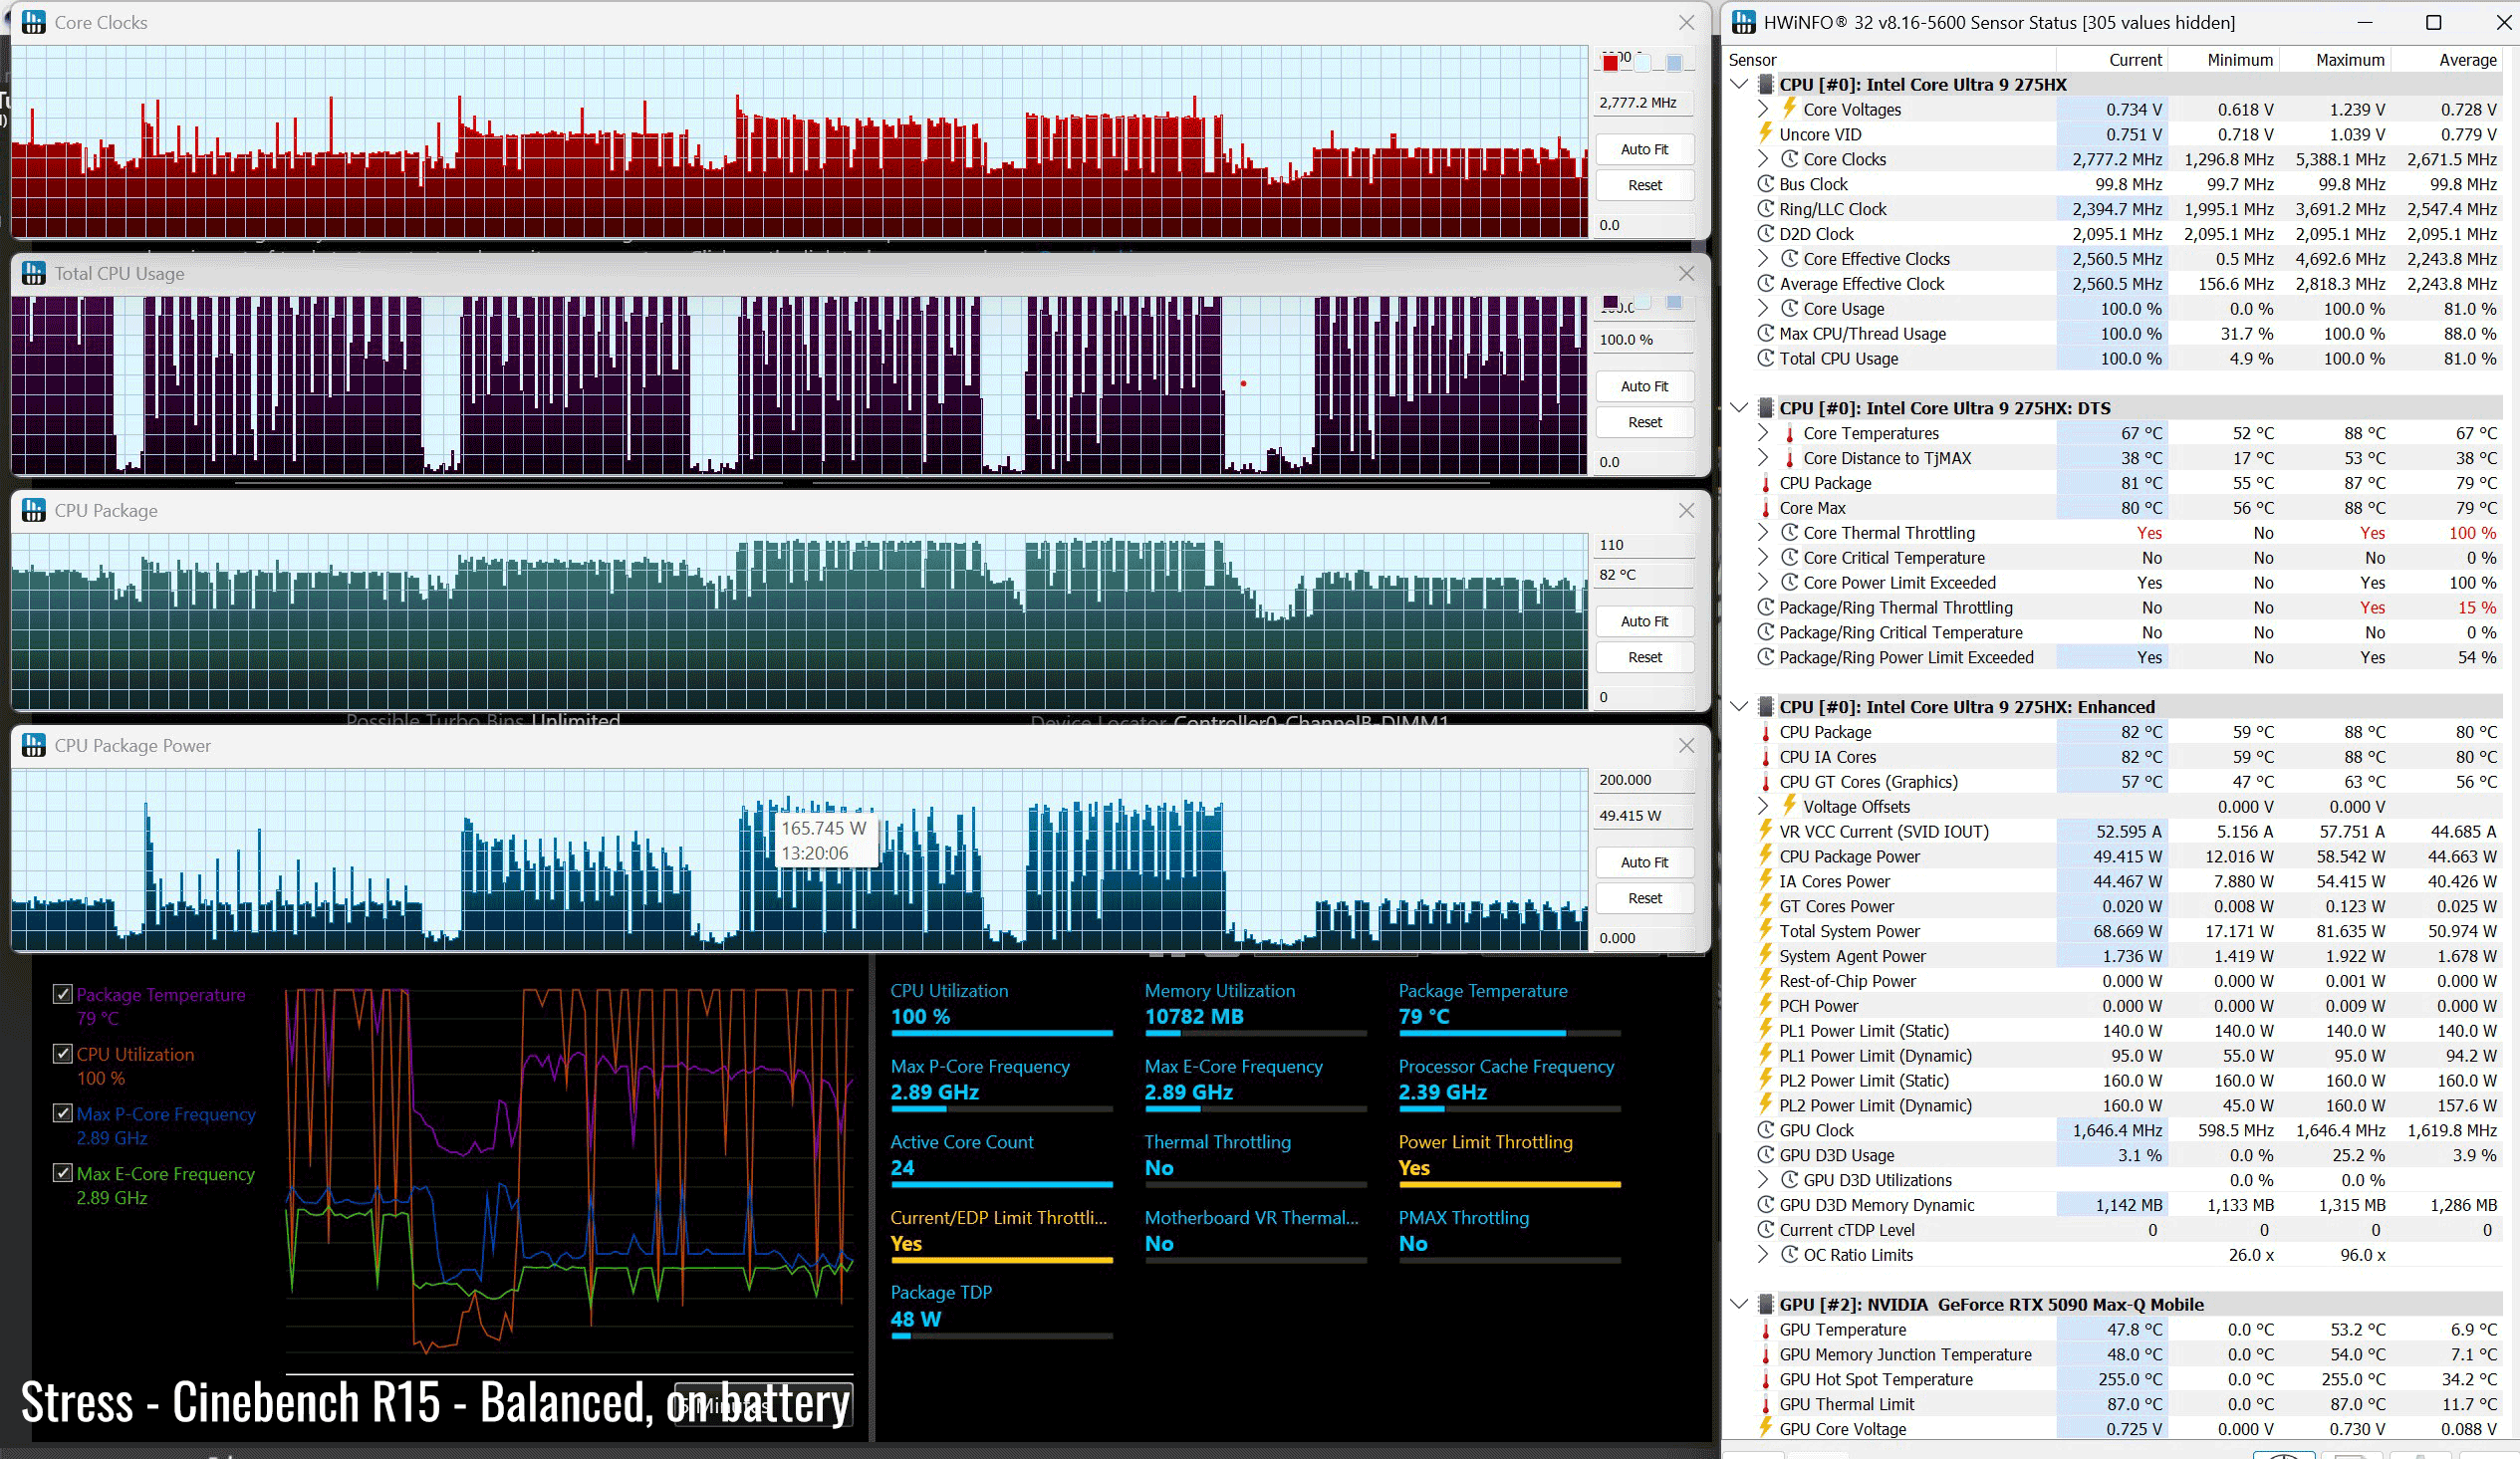The image size is (2520, 1459).
Task: Uncheck the Max E-Core Frequency graph checkbox
Action: tap(63, 1173)
